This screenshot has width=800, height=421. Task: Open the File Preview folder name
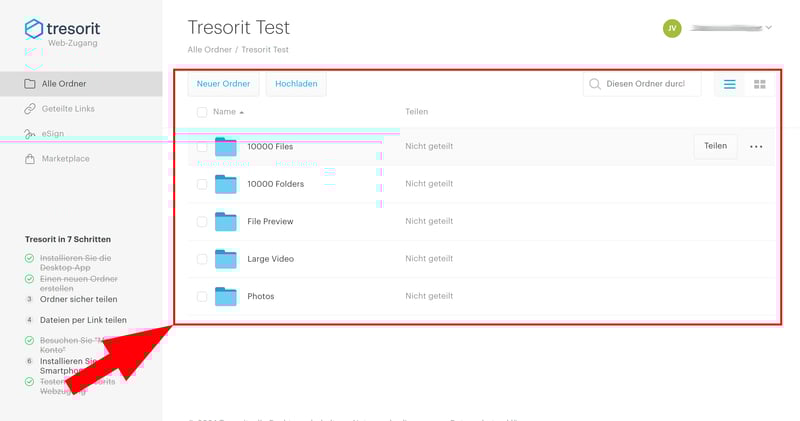tap(270, 221)
